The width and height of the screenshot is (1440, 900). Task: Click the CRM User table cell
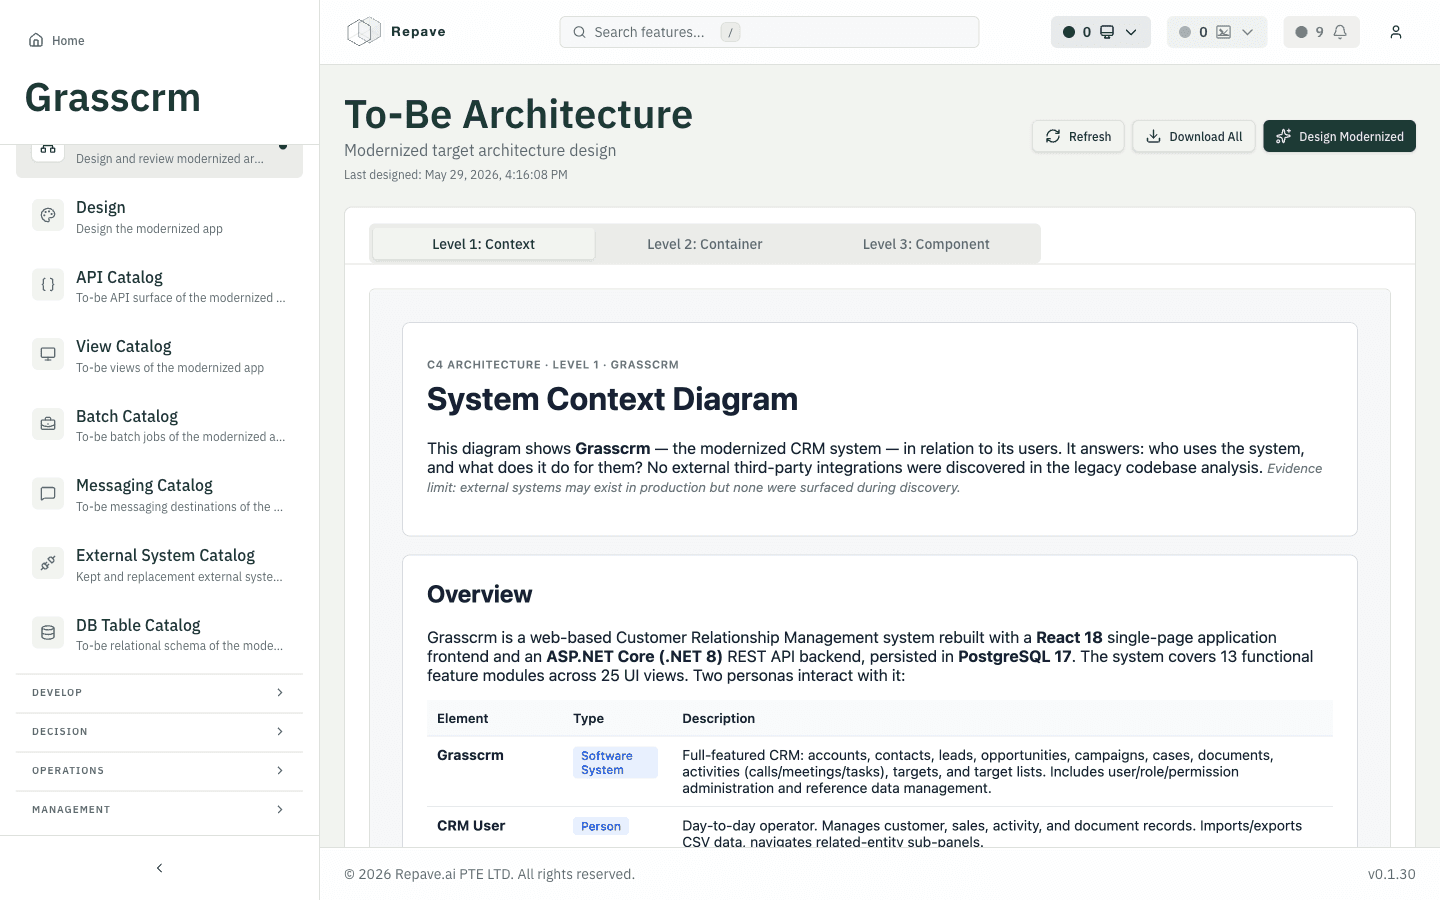471,825
